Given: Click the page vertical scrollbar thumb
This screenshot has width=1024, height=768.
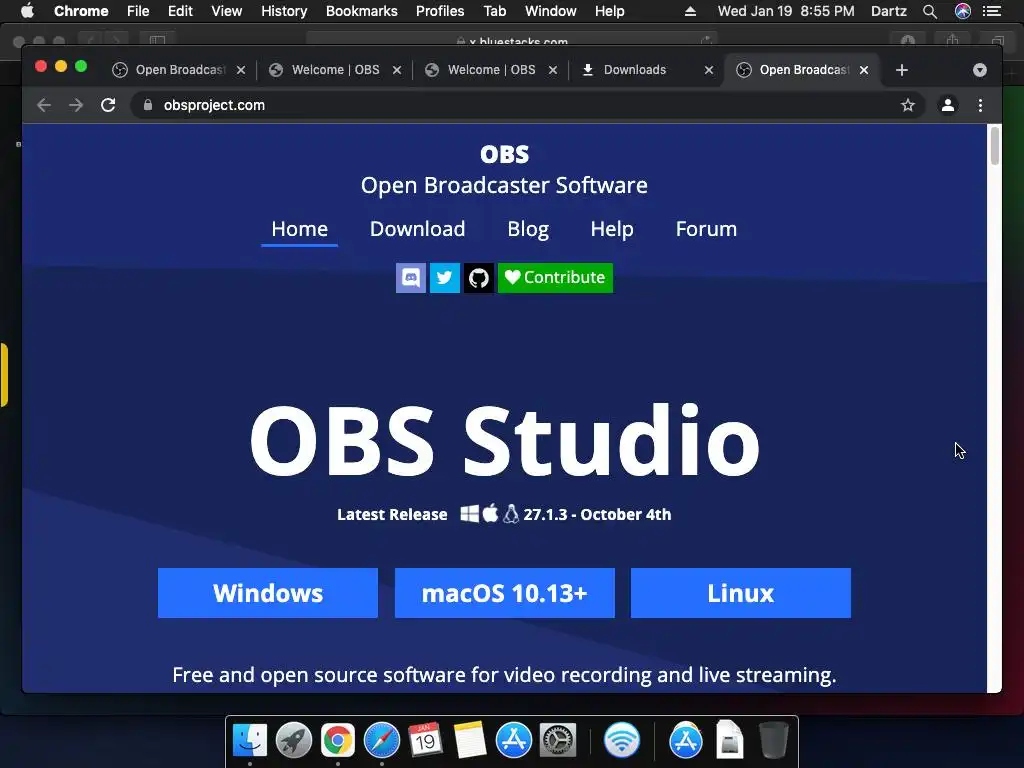Looking at the screenshot, I should pyautogui.click(x=995, y=146).
